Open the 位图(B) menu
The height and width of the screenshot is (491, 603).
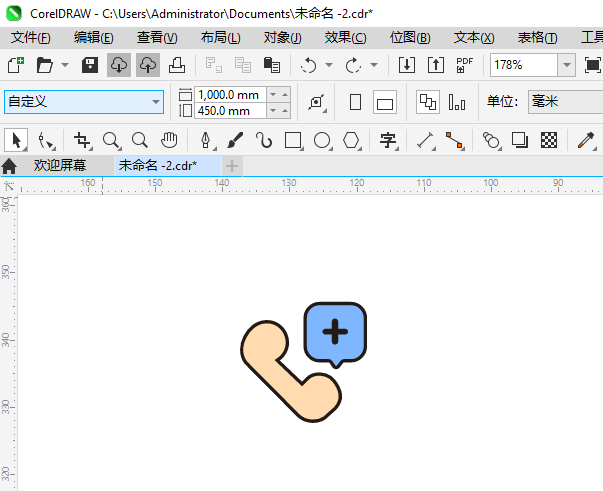click(410, 38)
